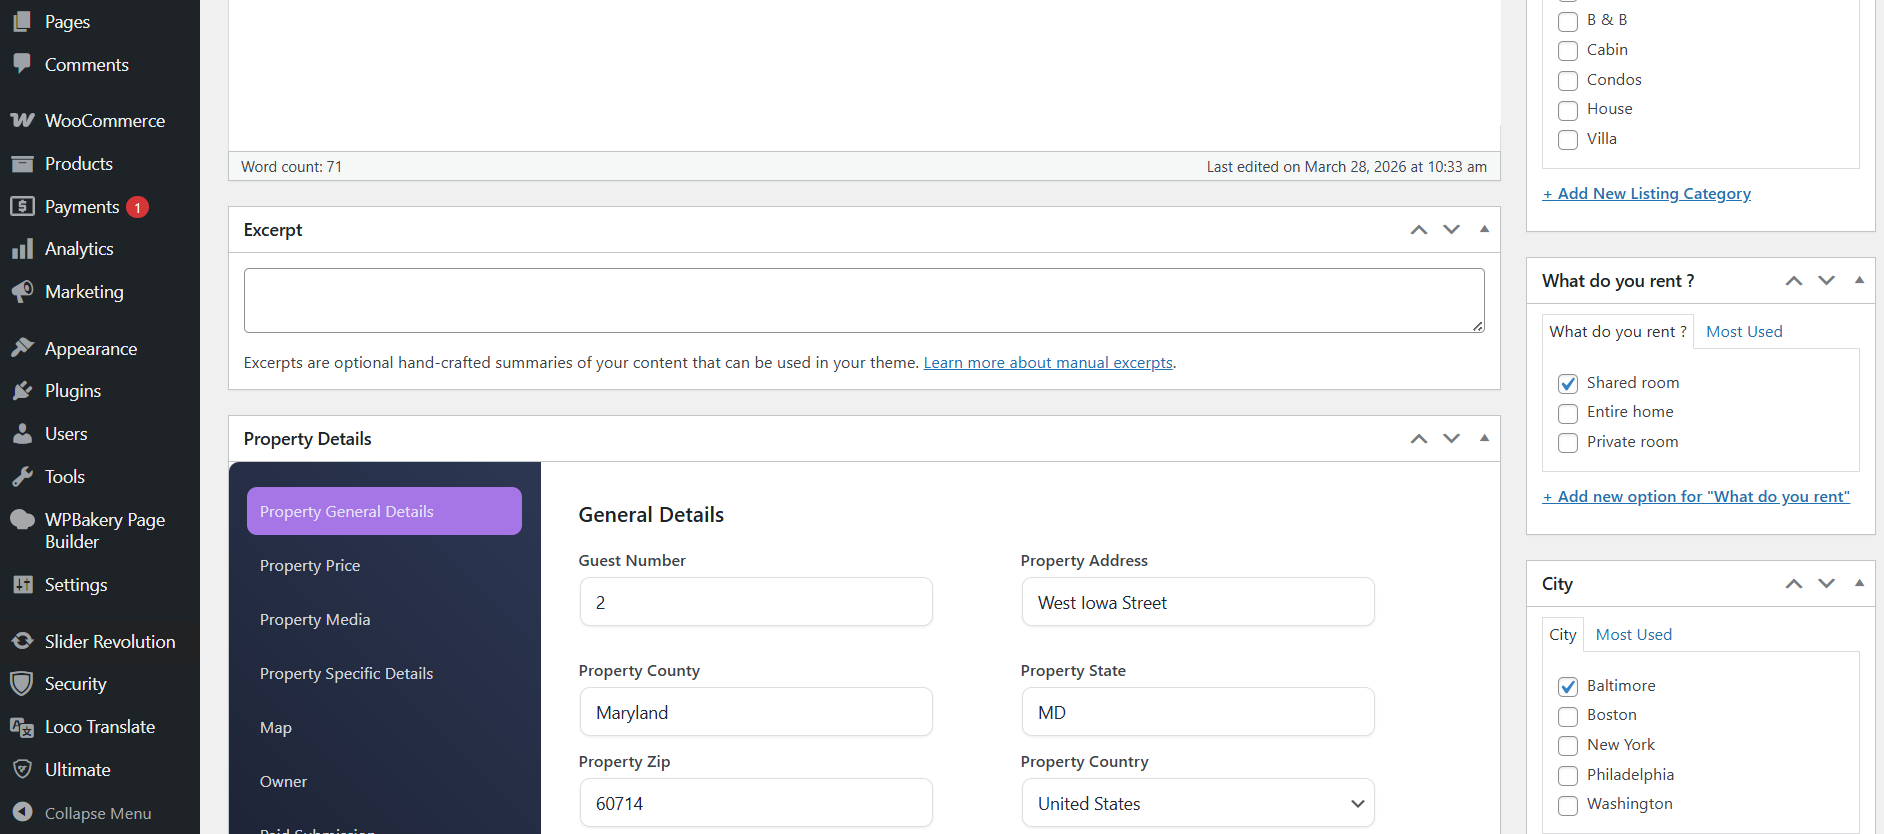
Task: Open Plugins using its plug icon
Action: point(22,391)
